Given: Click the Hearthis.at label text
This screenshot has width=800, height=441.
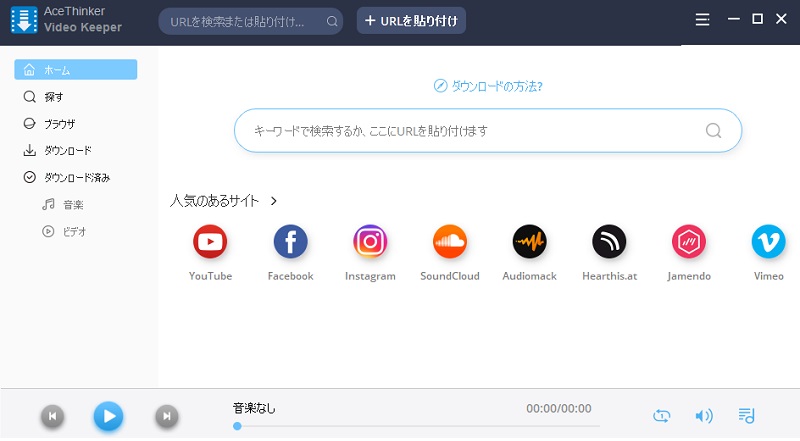Looking at the screenshot, I should (x=609, y=276).
